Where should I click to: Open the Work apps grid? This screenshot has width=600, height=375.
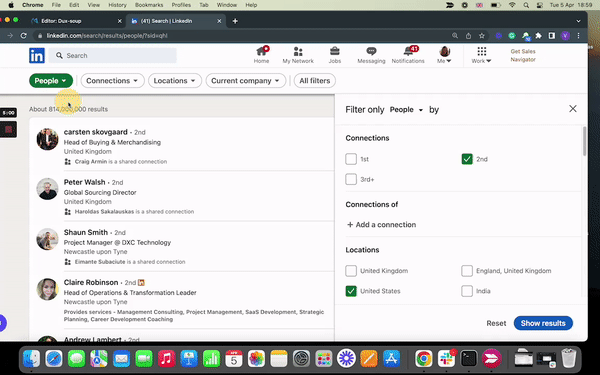(481, 55)
